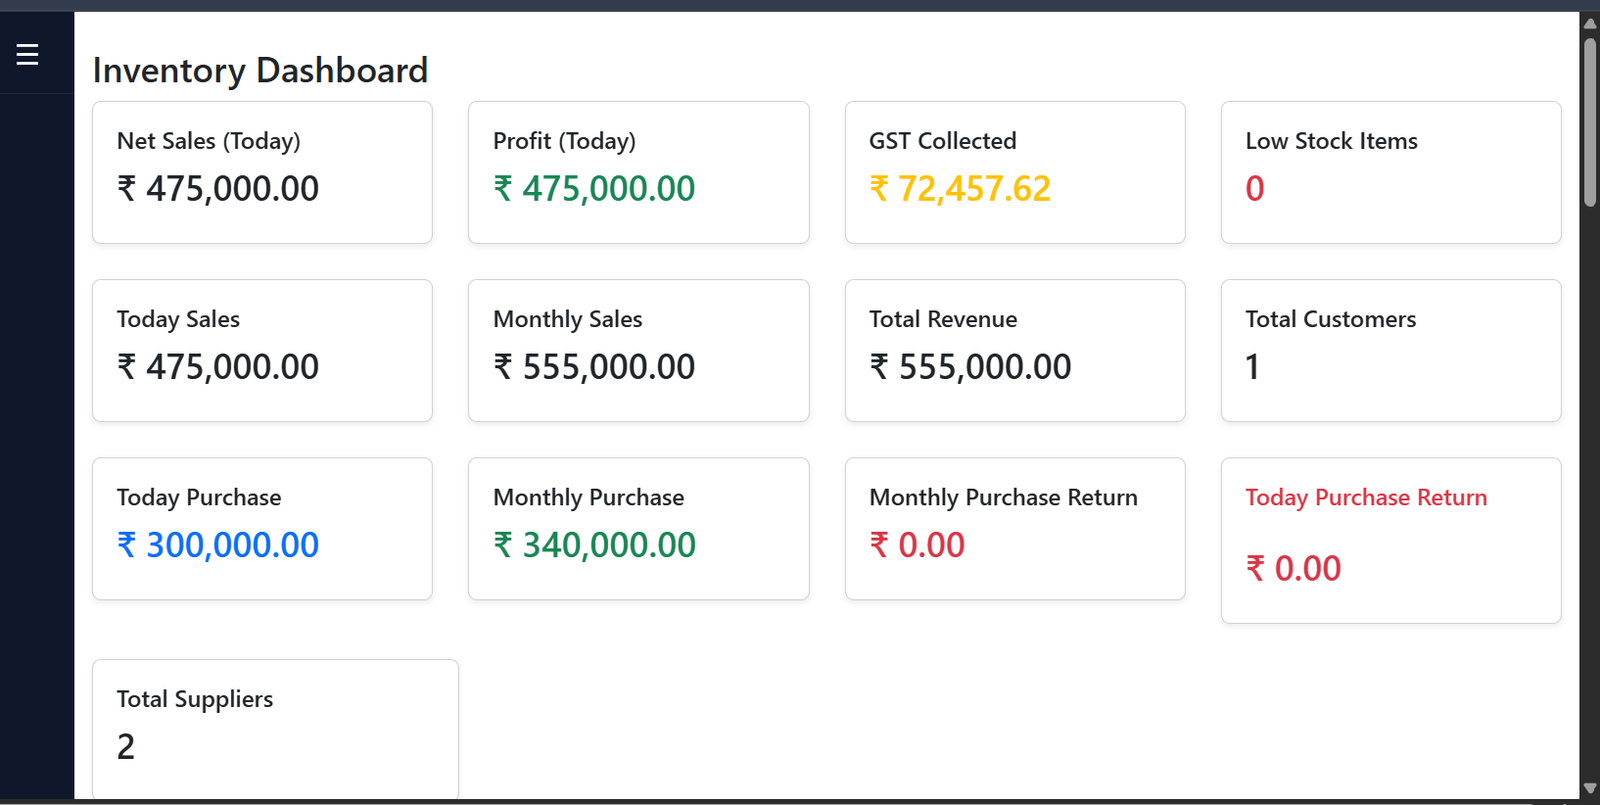The height and width of the screenshot is (805, 1600).
Task: Click the Today Purchase Return amount
Action: coord(1293,569)
